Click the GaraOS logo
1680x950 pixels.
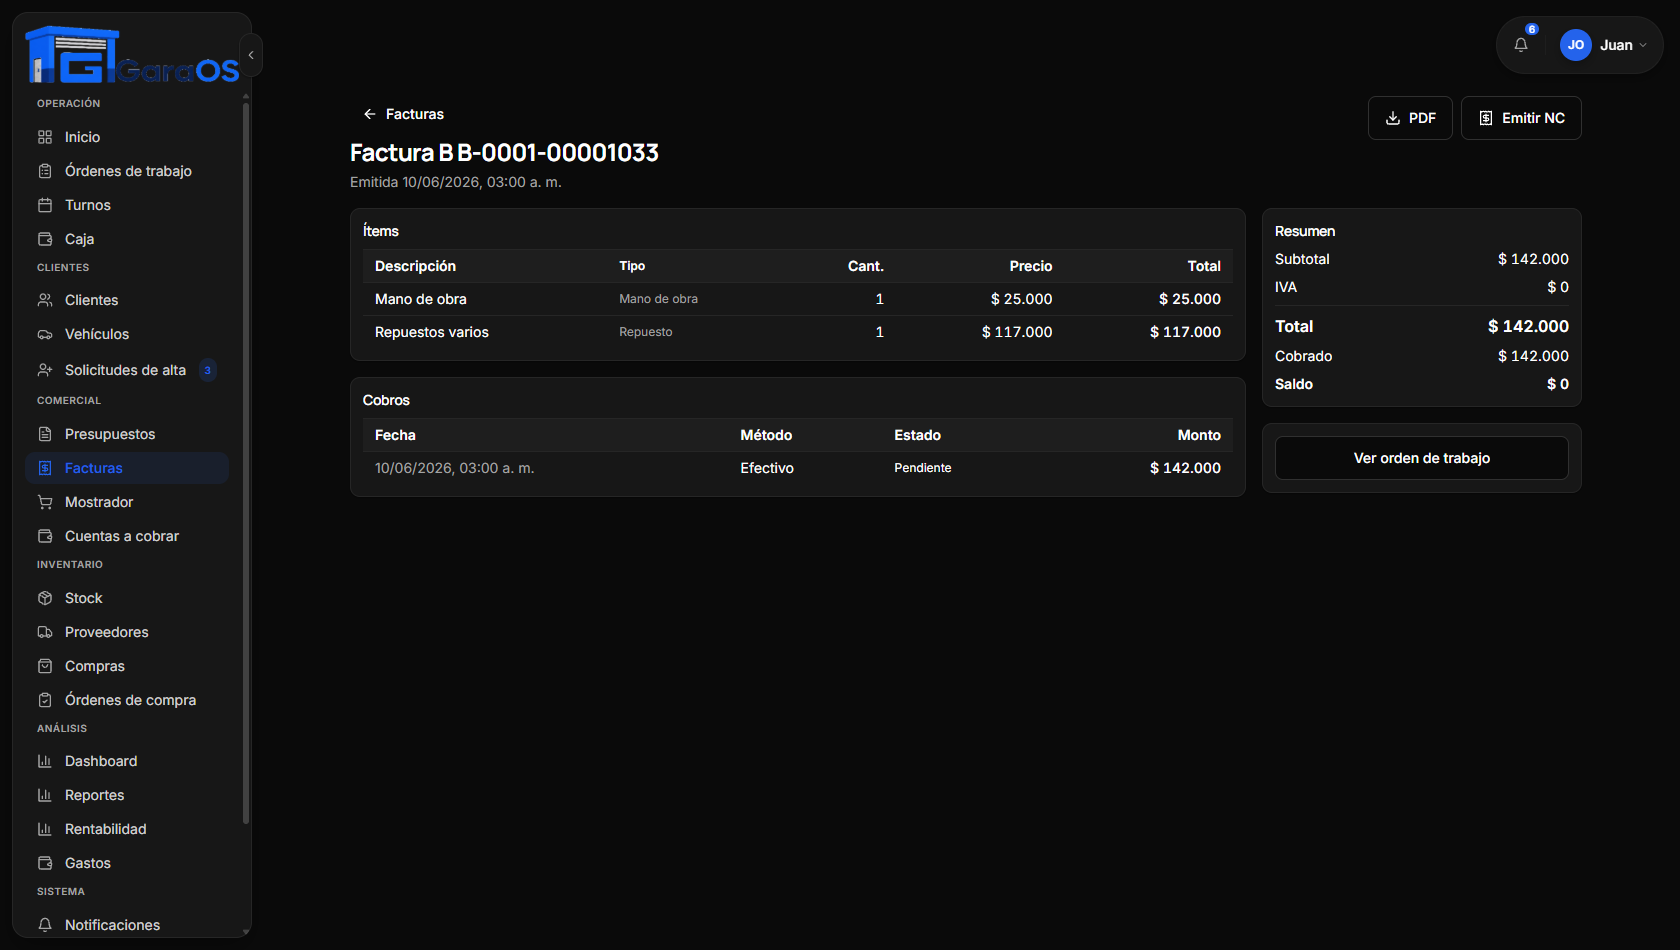click(x=132, y=55)
